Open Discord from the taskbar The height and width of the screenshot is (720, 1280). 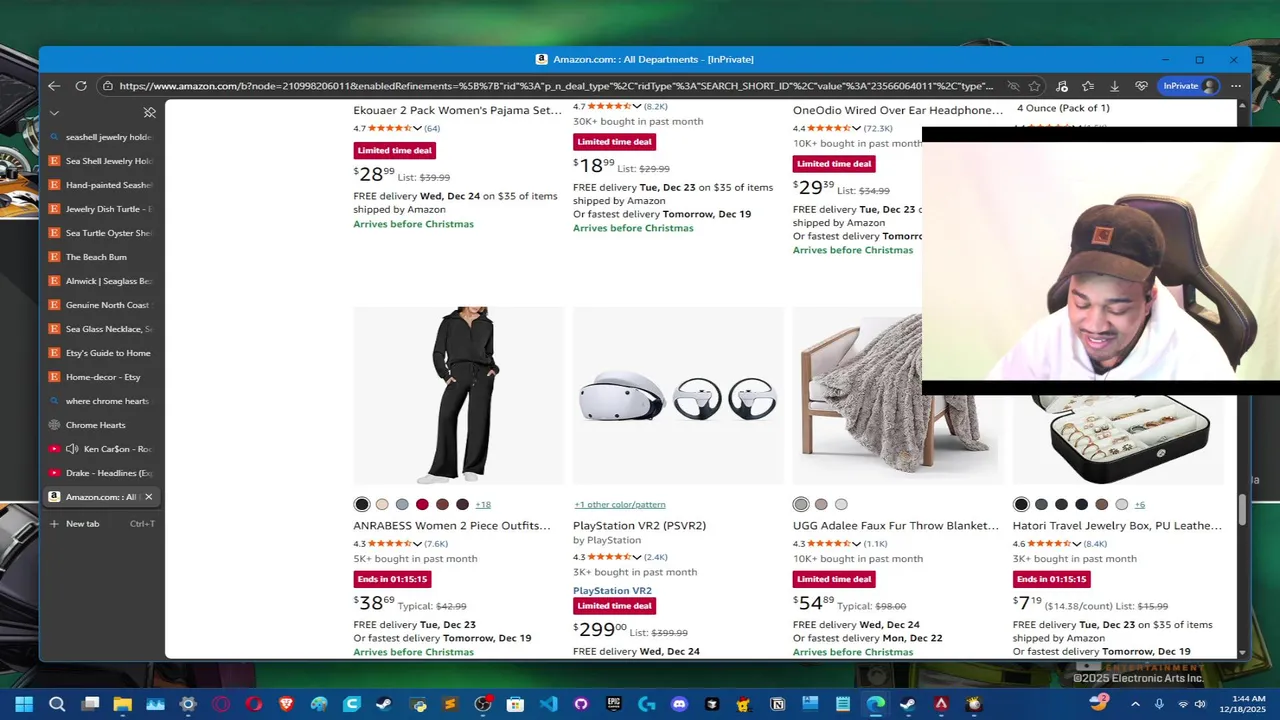[680, 704]
